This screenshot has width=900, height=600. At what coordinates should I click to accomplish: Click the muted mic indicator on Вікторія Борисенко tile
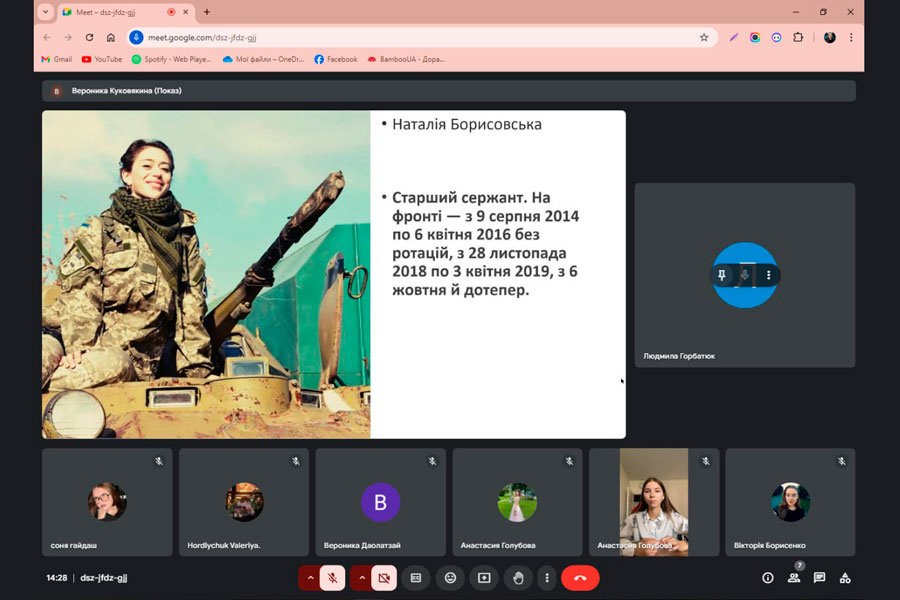[x=842, y=461]
